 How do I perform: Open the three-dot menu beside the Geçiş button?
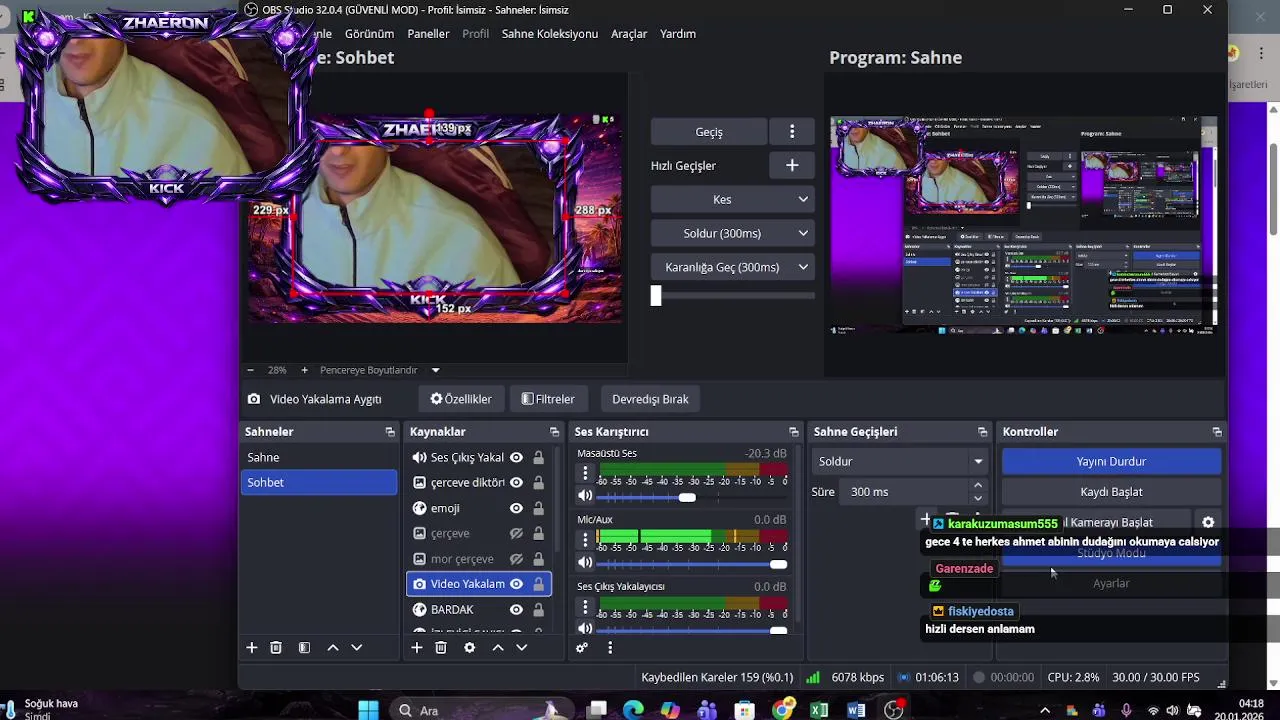pyautogui.click(x=792, y=132)
